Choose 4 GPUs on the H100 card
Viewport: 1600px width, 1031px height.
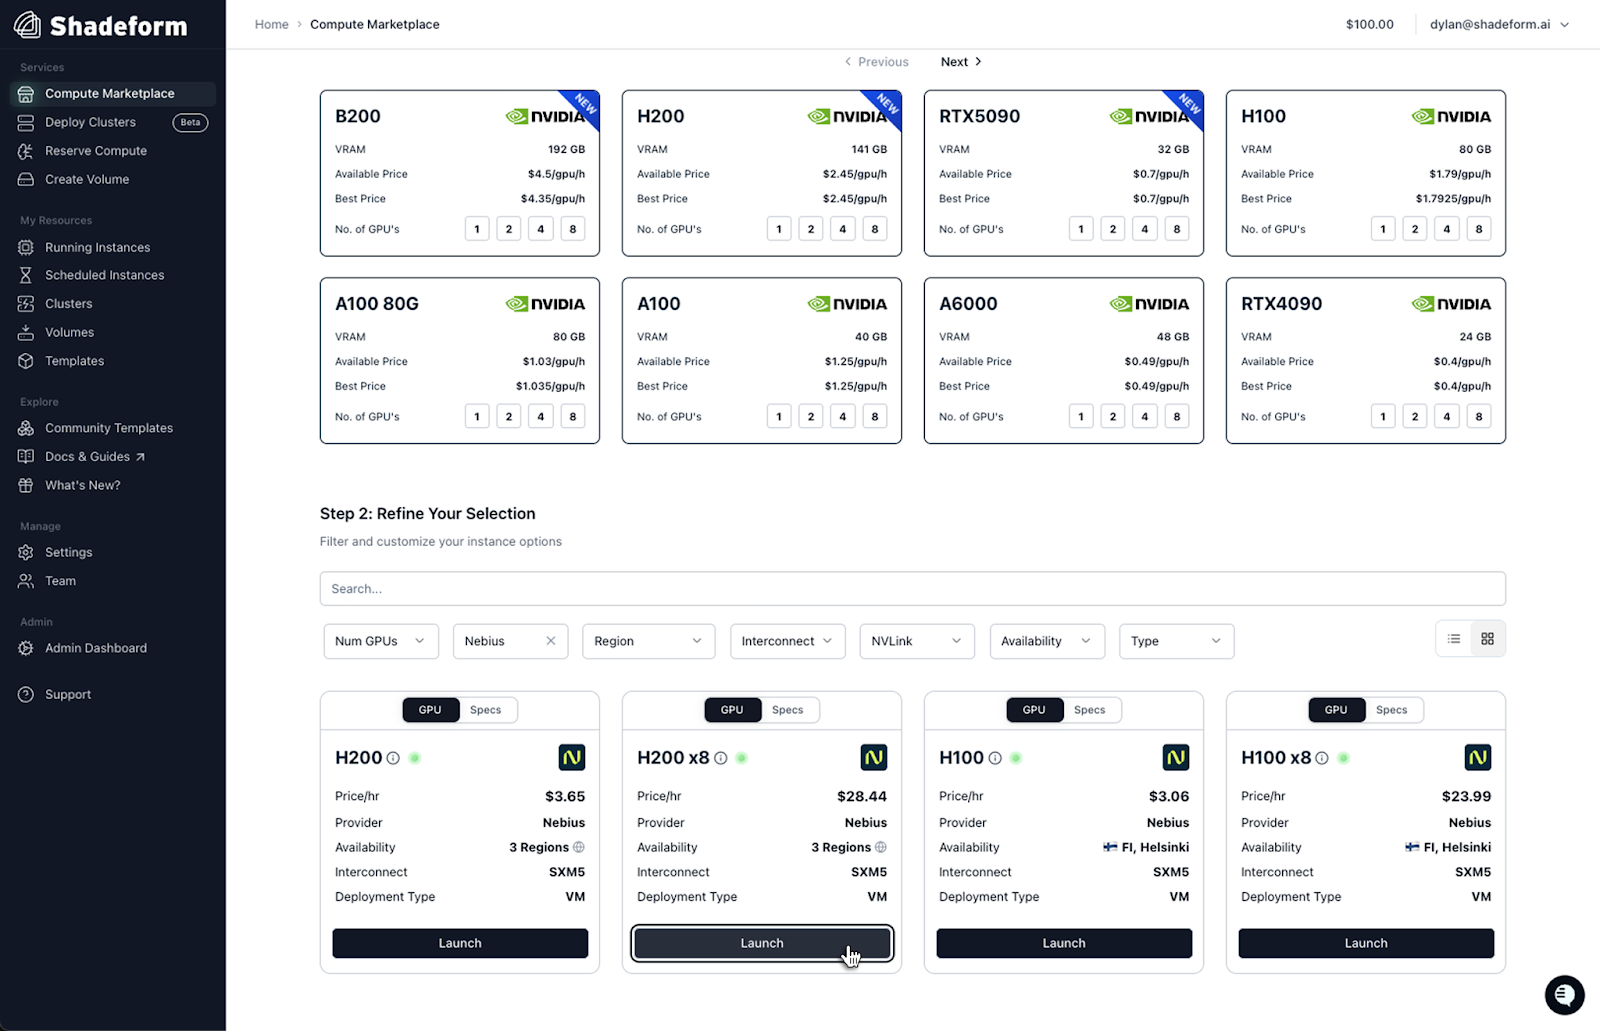click(1446, 229)
